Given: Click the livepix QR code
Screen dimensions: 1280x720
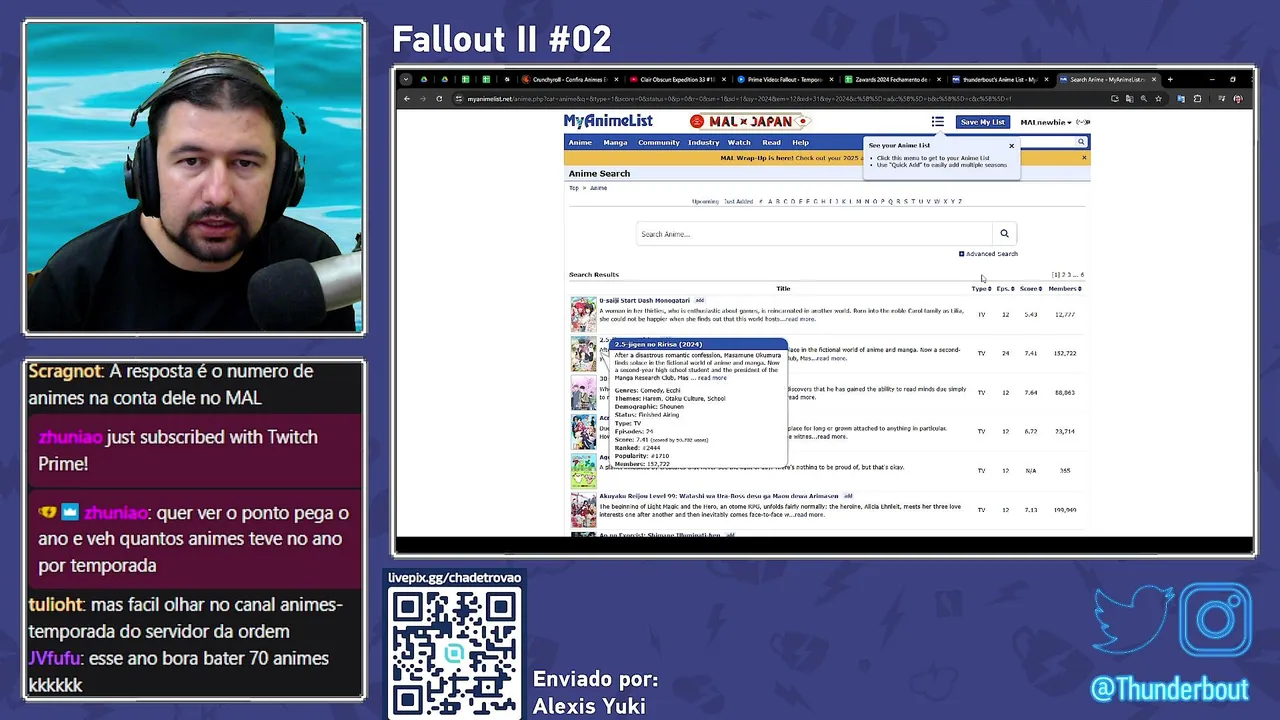Looking at the screenshot, I should (455, 654).
